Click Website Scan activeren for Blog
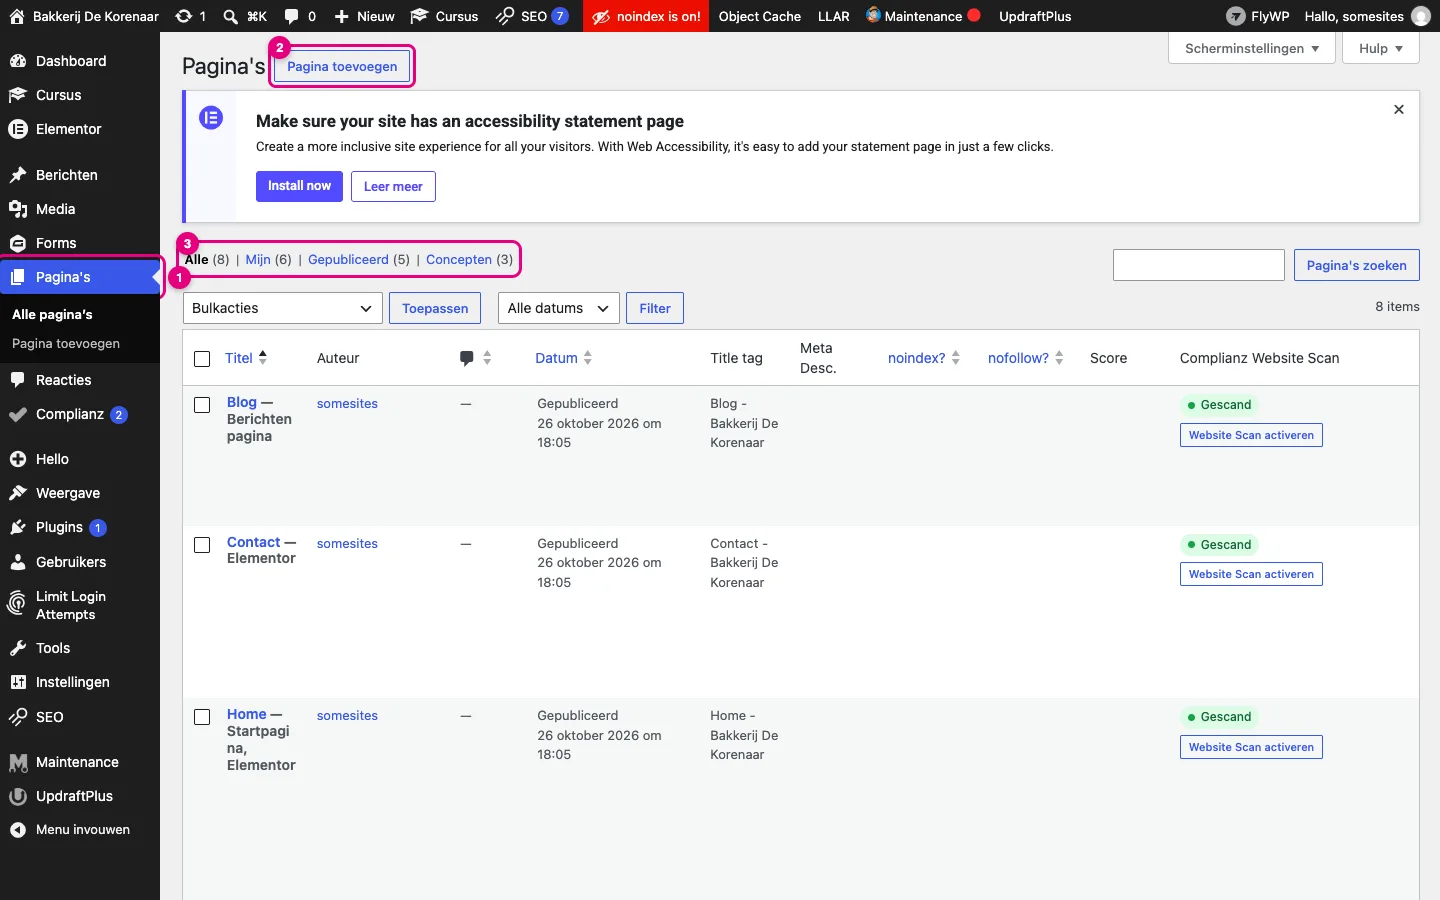The width and height of the screenshot is (1440, 900). (1251, 435)
